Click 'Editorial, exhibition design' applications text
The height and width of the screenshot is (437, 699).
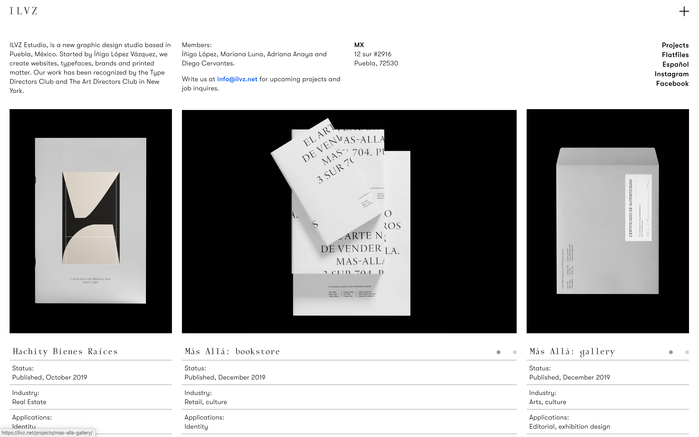click(x=569, y=427)
